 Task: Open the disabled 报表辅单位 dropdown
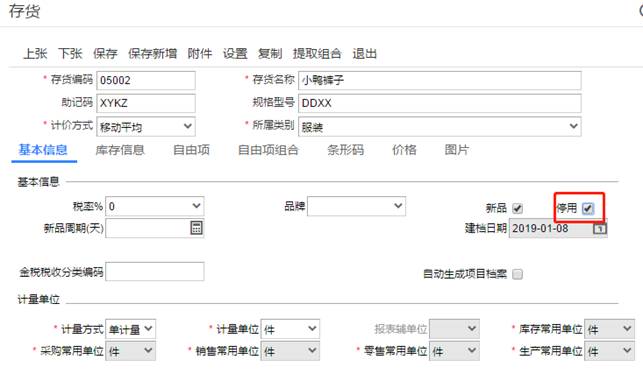[454, 329]
